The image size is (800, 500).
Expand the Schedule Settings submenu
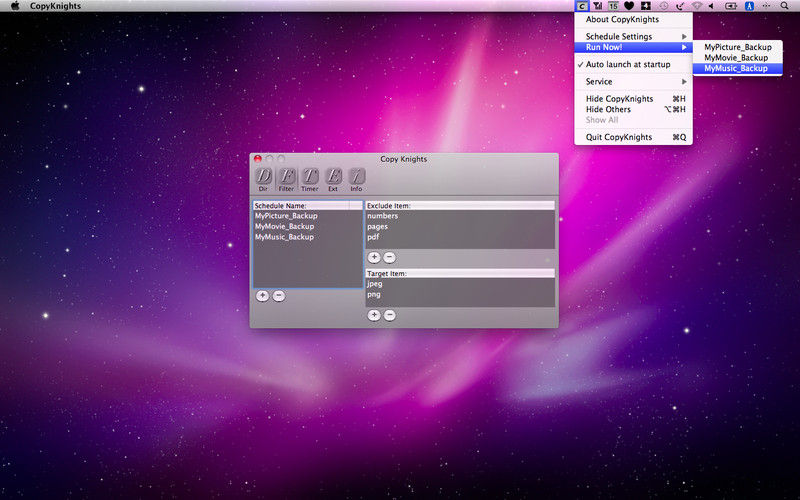pyautogui.click(x=633, y=36)
